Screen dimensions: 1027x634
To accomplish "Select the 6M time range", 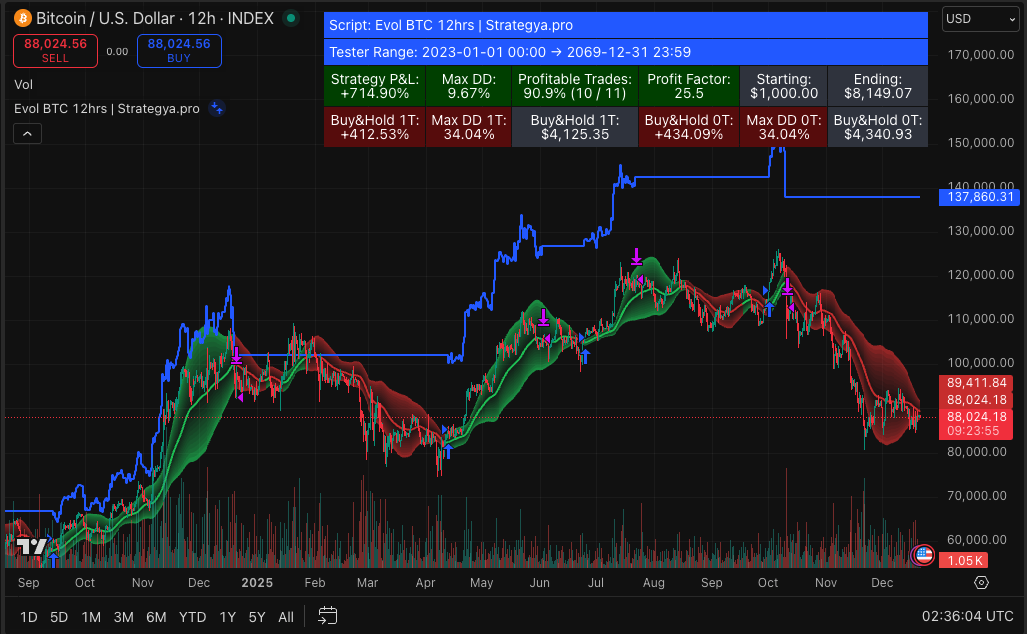I will point(156,617).
